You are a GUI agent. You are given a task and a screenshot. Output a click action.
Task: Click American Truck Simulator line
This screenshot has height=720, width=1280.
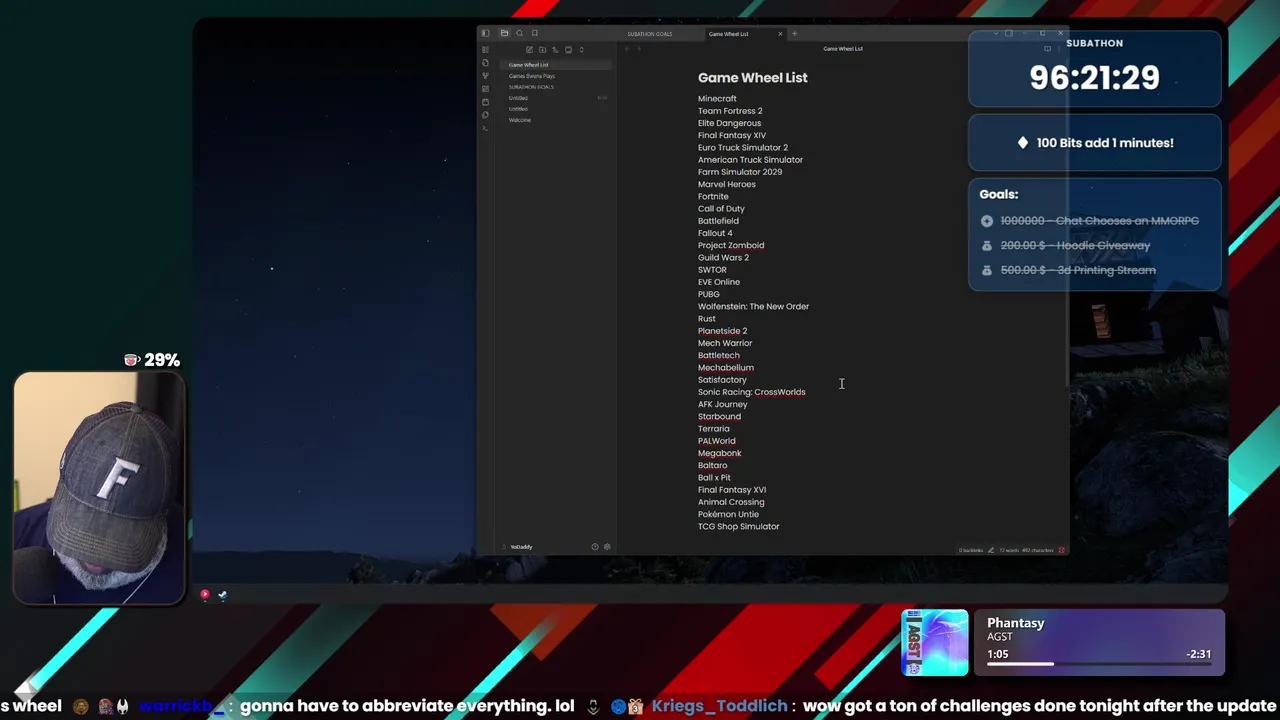tap(750, 160)
